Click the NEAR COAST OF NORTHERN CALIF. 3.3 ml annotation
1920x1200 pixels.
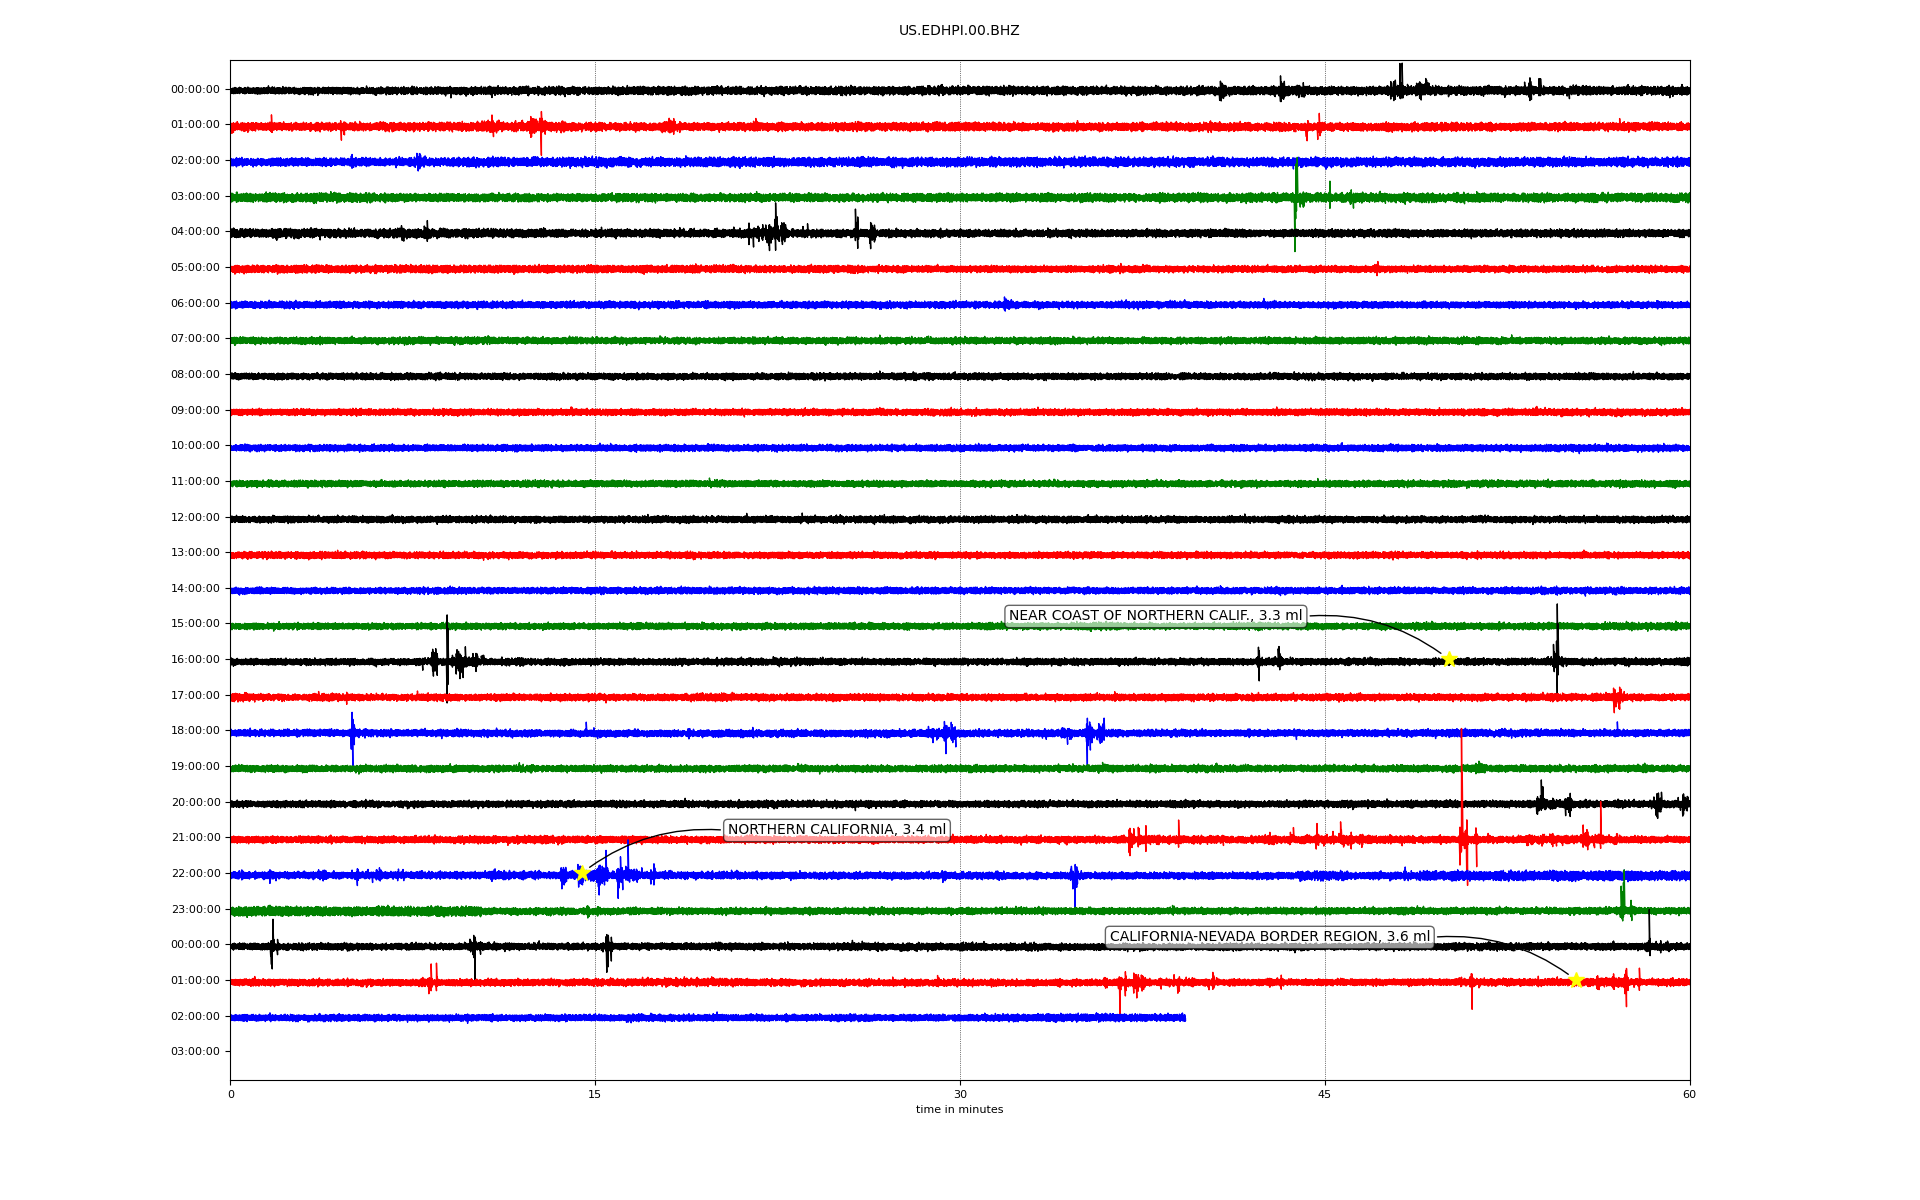(1155, 616)
